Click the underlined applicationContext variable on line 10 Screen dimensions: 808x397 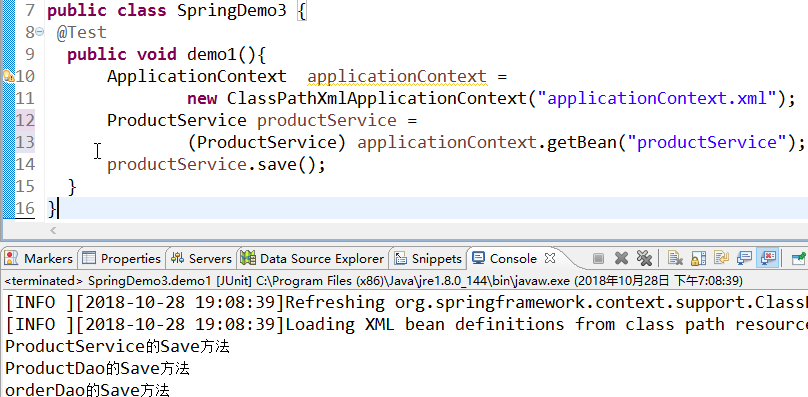coord(397,76)
